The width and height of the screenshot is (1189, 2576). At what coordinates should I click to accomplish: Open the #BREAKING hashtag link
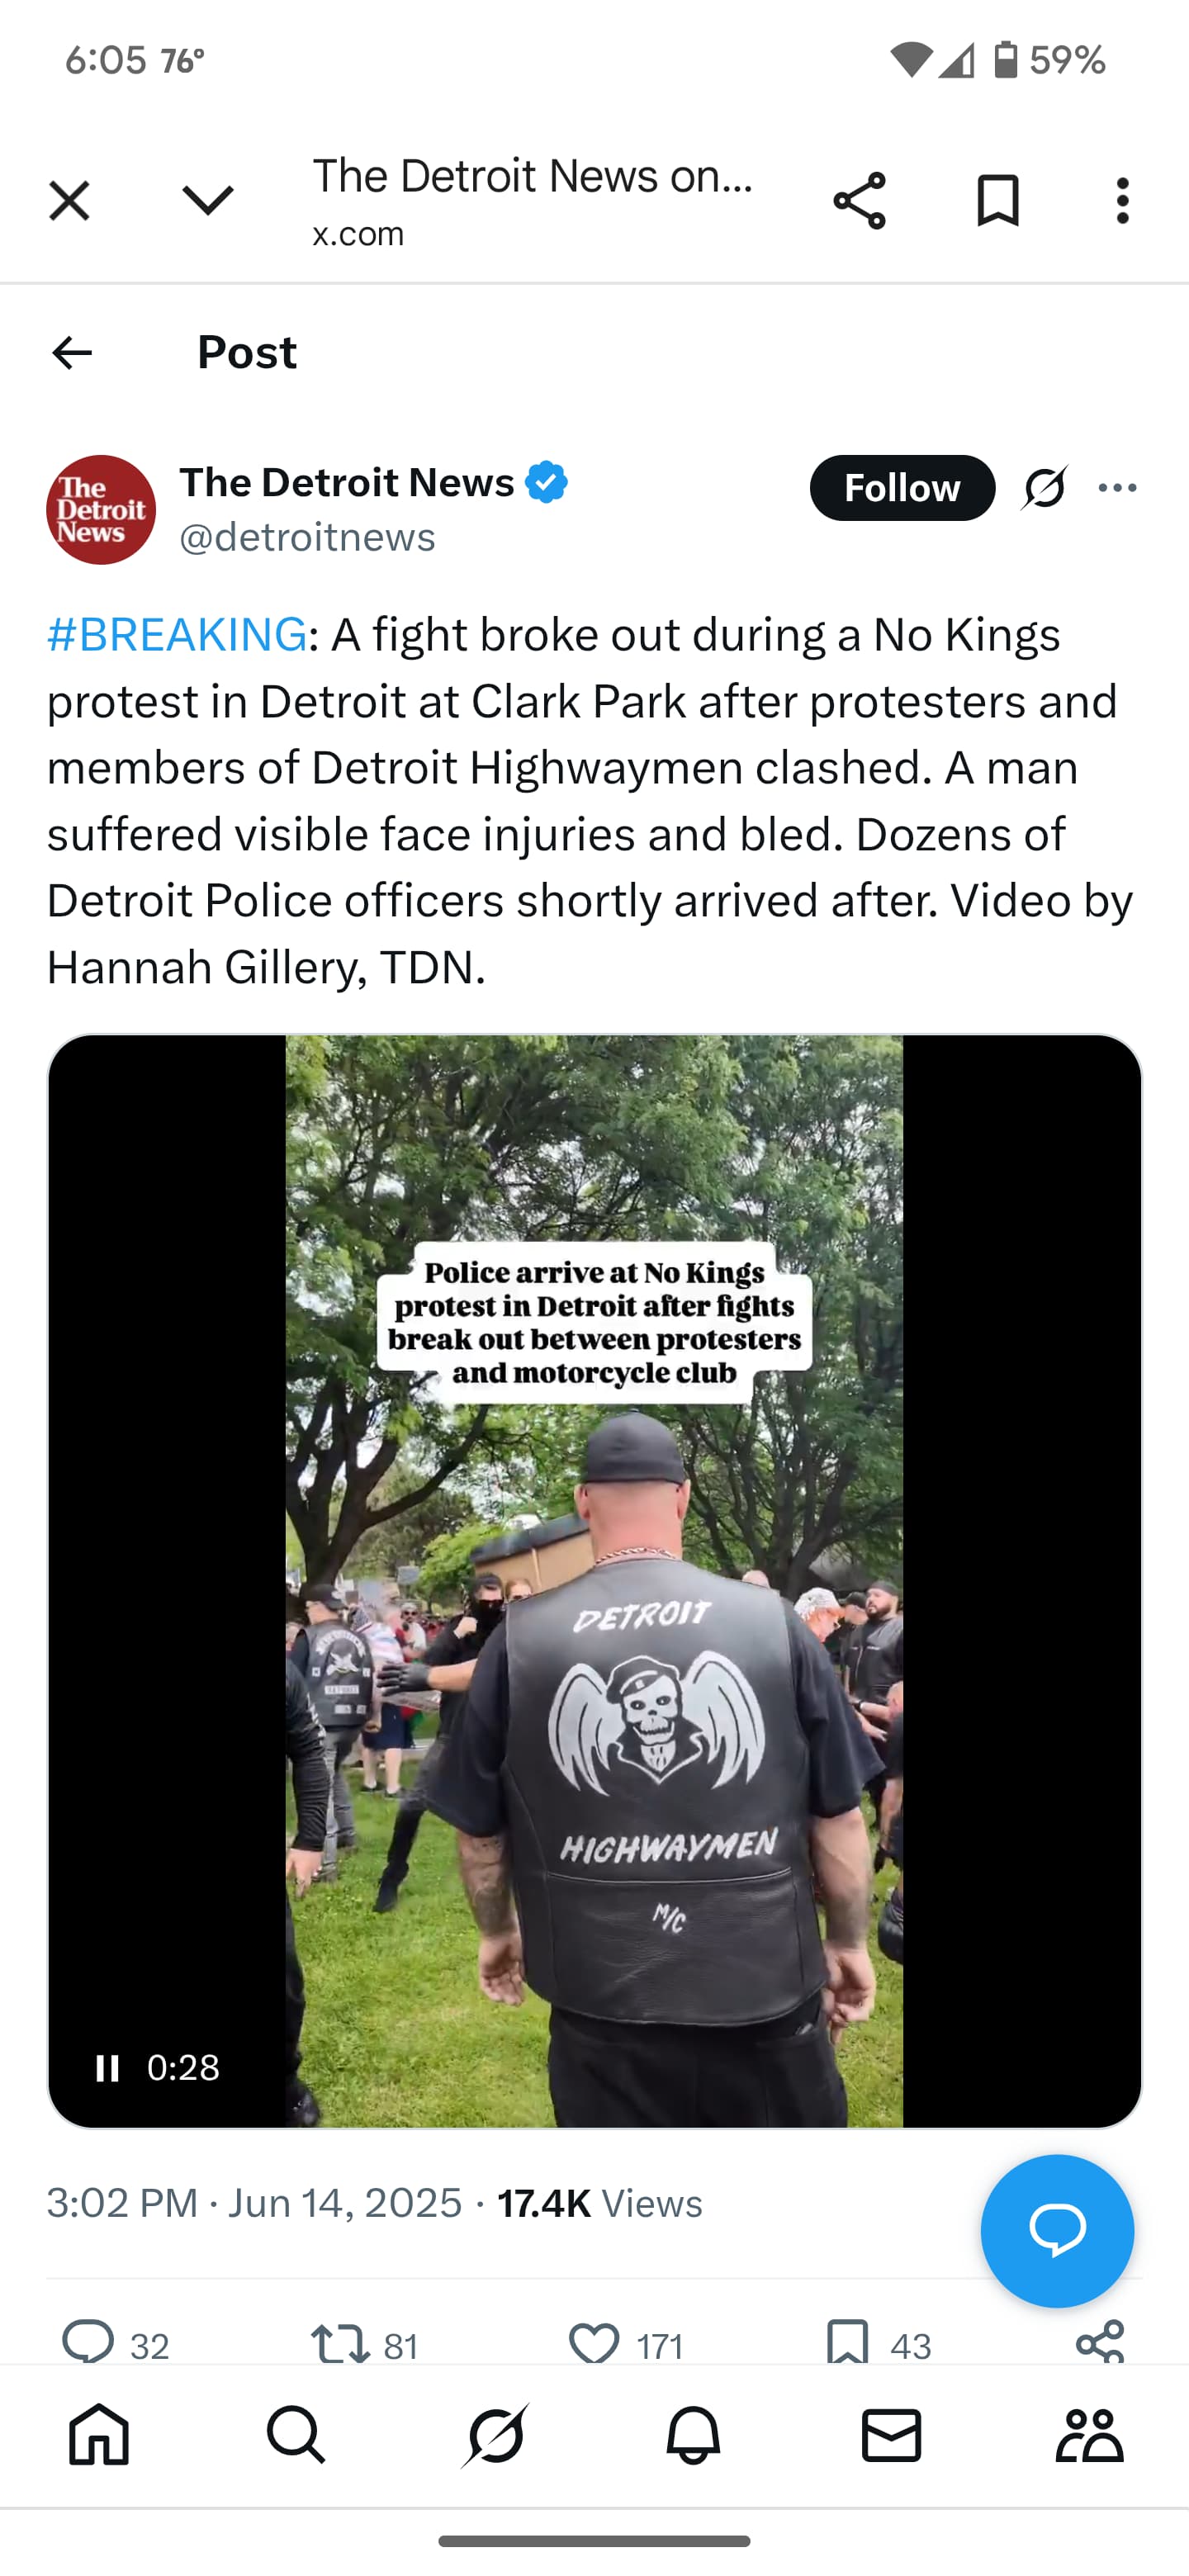177,634
